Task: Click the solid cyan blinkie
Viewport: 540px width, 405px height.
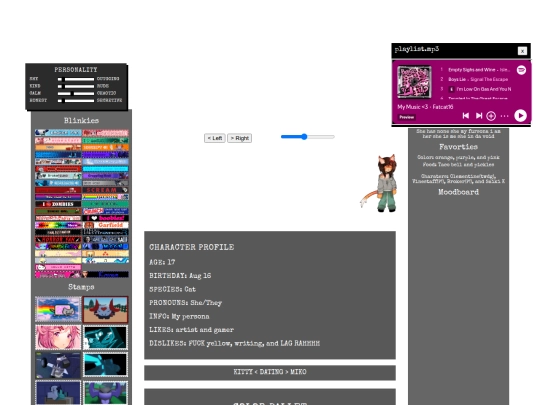Action: coord(105,169)
